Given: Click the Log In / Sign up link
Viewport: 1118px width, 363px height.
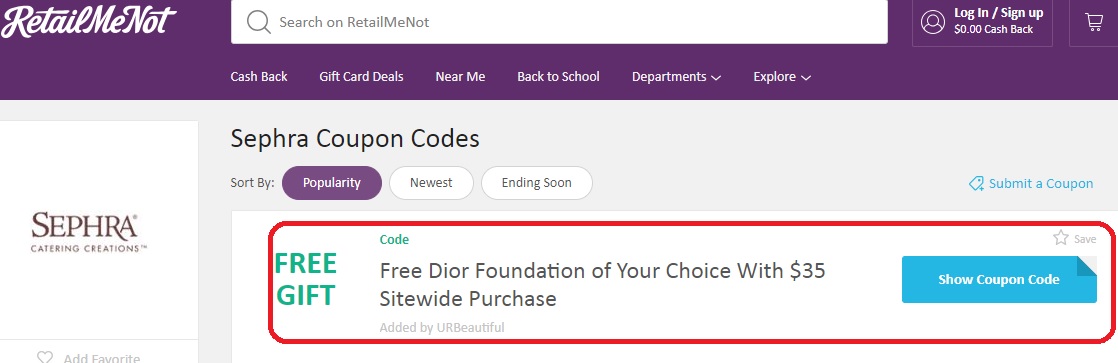Looking at the screenshot, I should pyautogui.click(x=998, y=13).
